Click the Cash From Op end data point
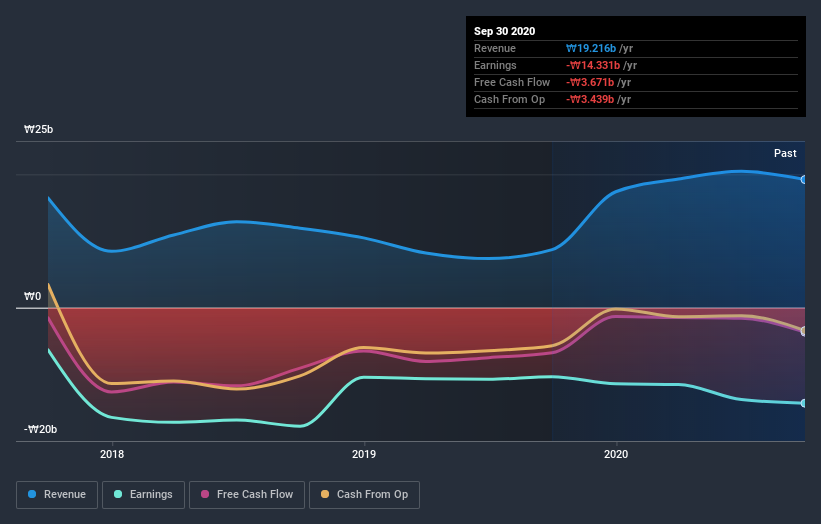 pyautogui.click(x=804, y=331)
